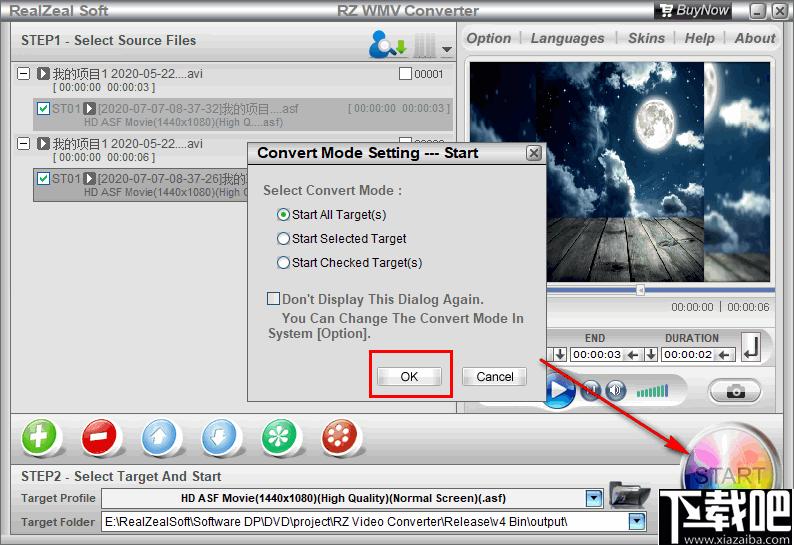Click the blue move up arrow button

coord(160,437)
